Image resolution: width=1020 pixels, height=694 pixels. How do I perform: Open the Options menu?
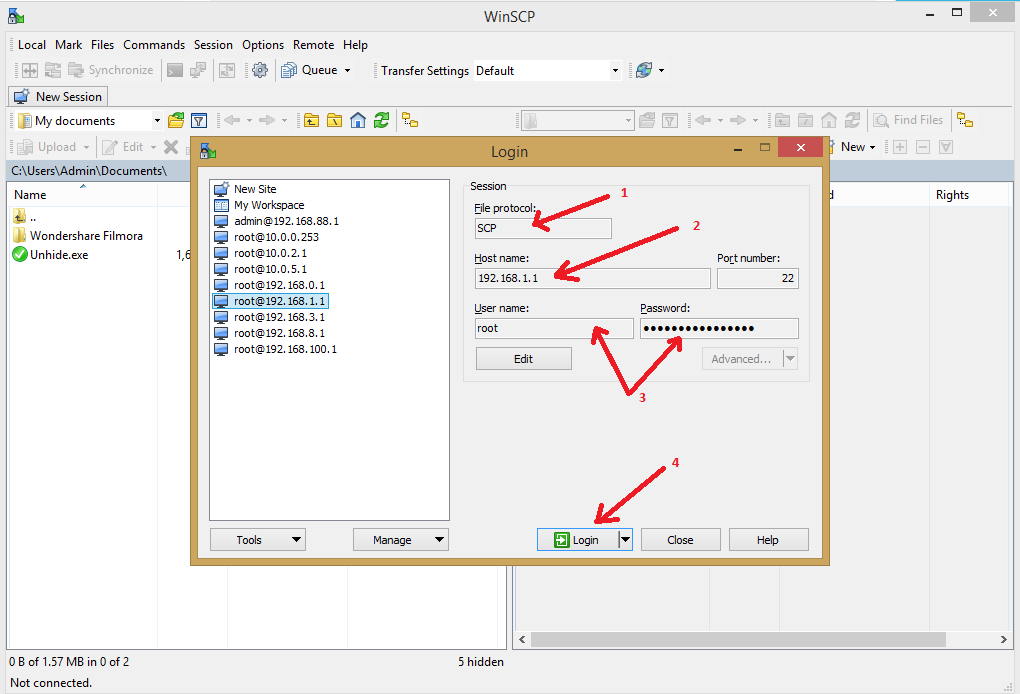pos(262,44)
